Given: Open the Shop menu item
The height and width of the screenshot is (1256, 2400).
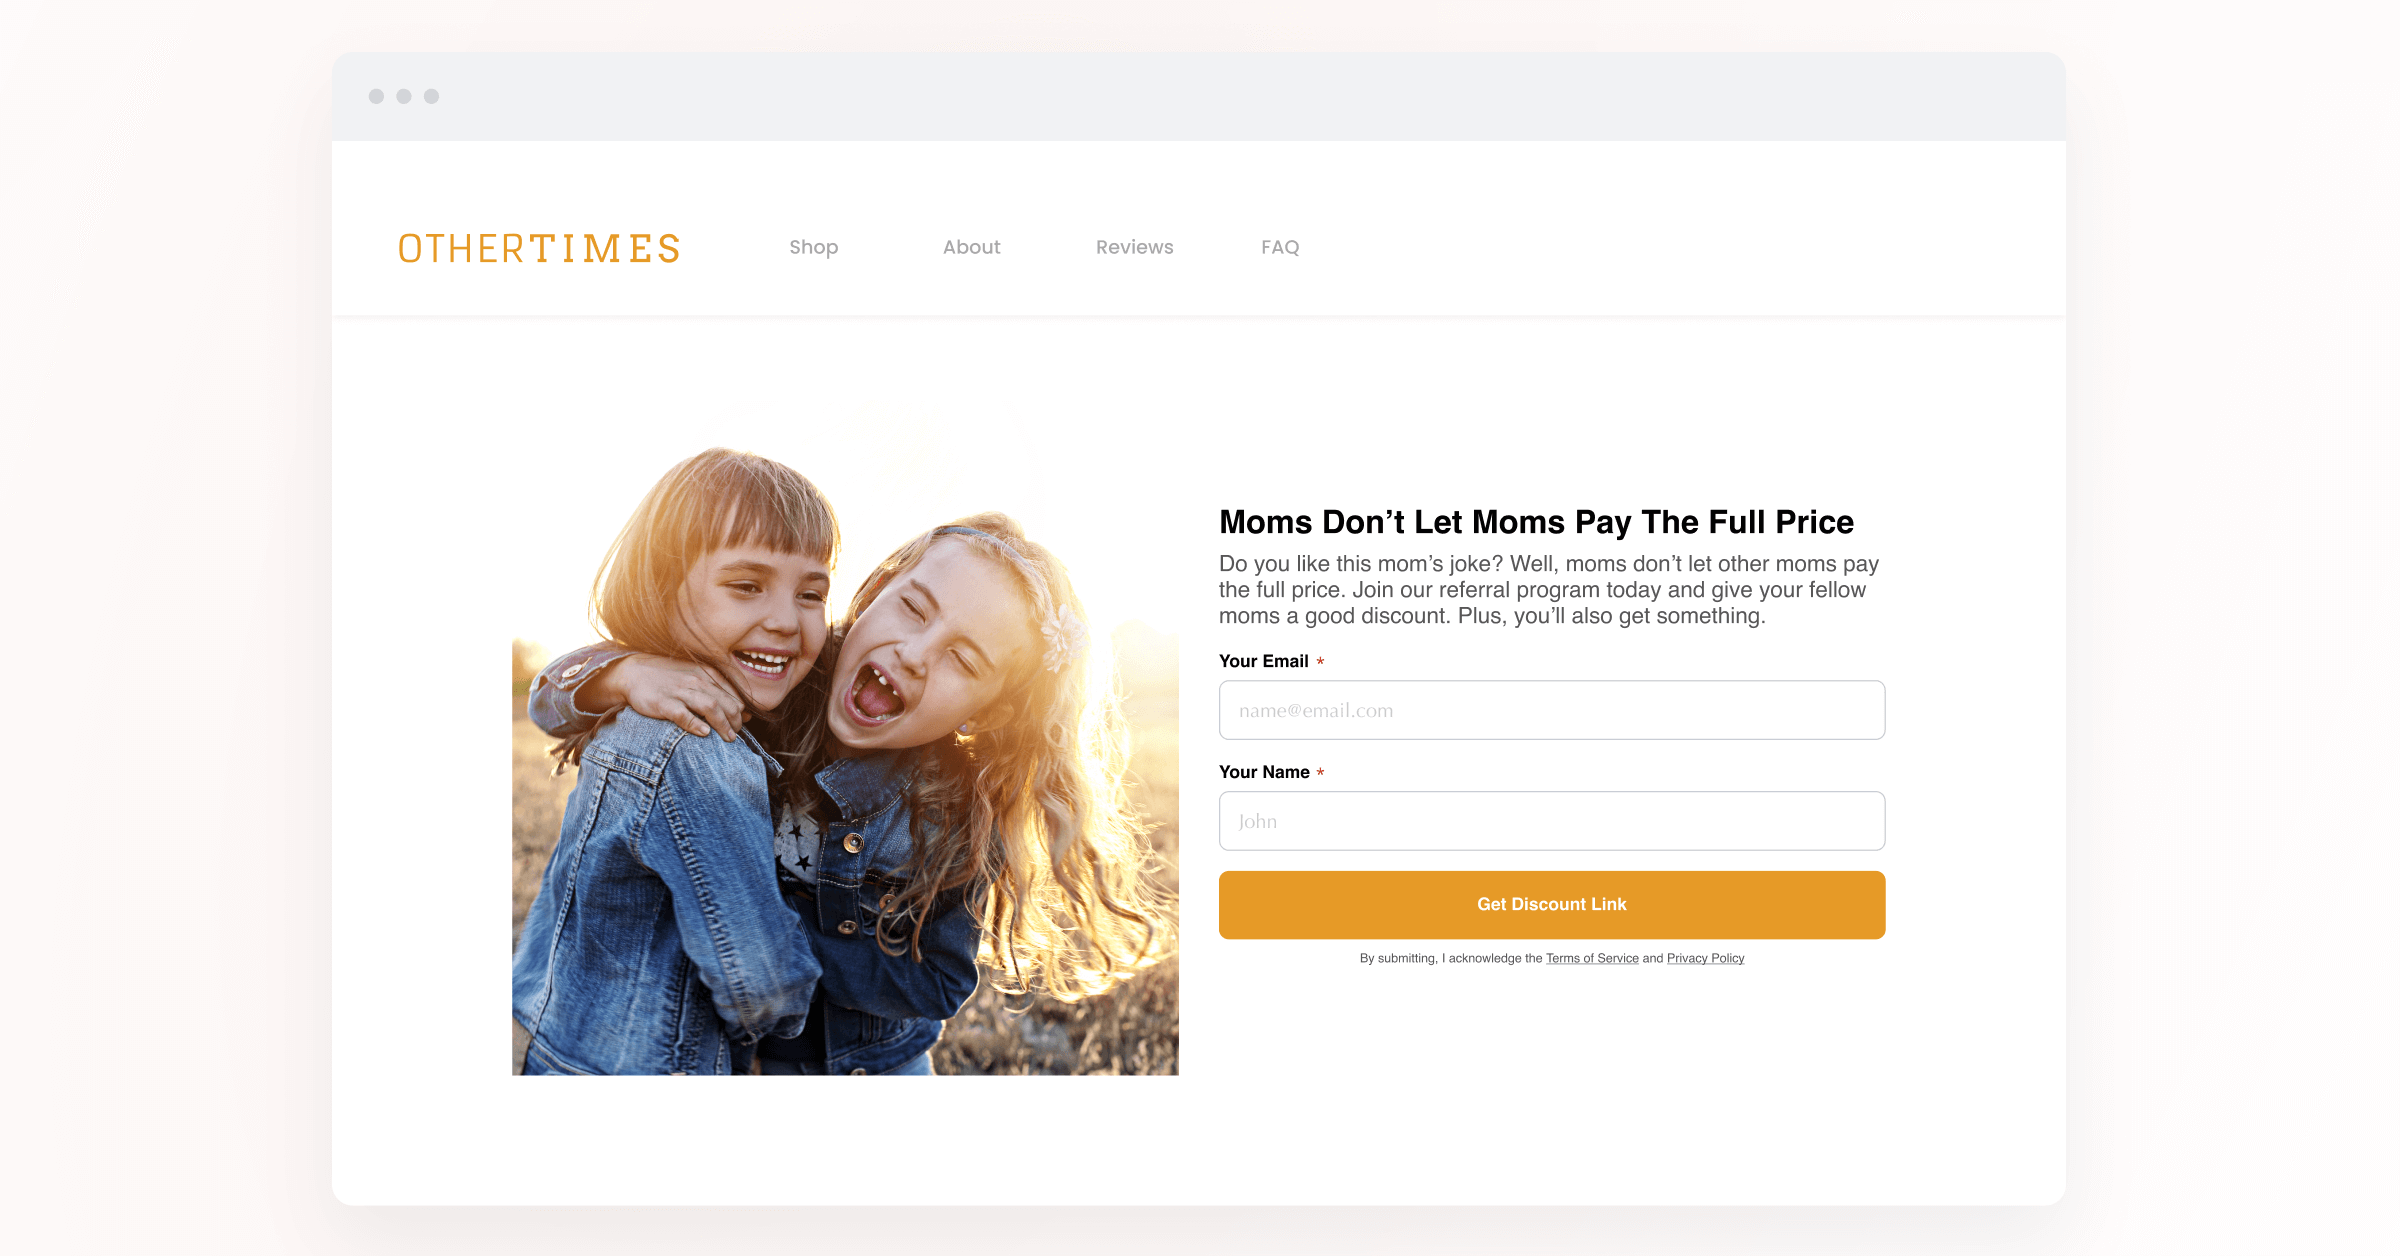Looking at the screenshot, I should (x=814, y=247).
